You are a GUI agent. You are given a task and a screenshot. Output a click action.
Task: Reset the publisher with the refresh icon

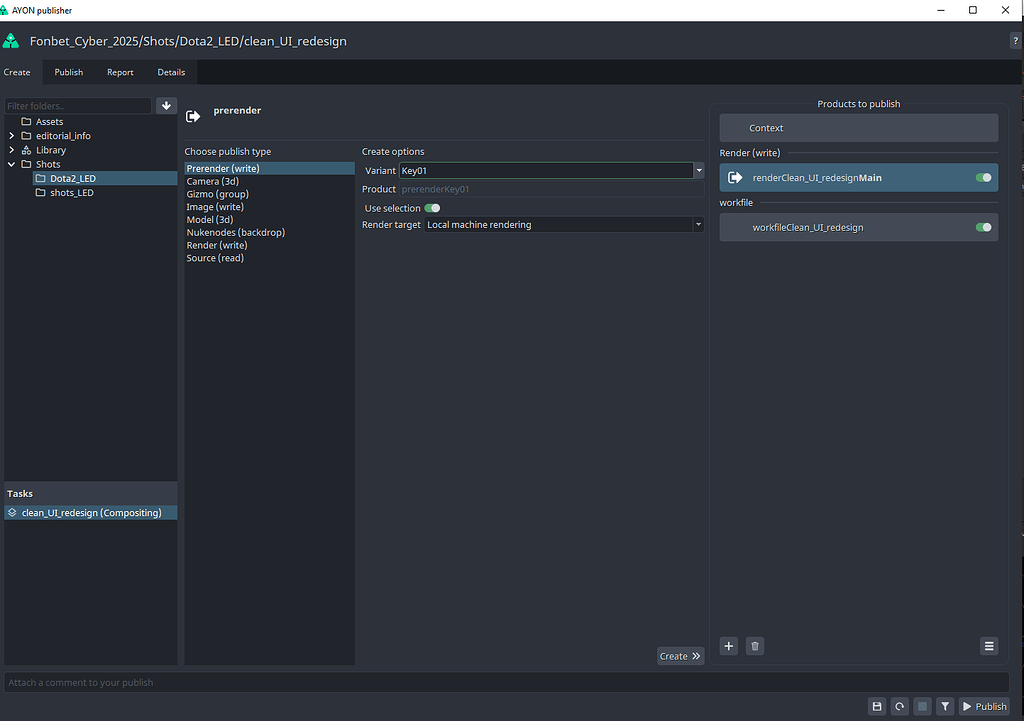[899, 706]
